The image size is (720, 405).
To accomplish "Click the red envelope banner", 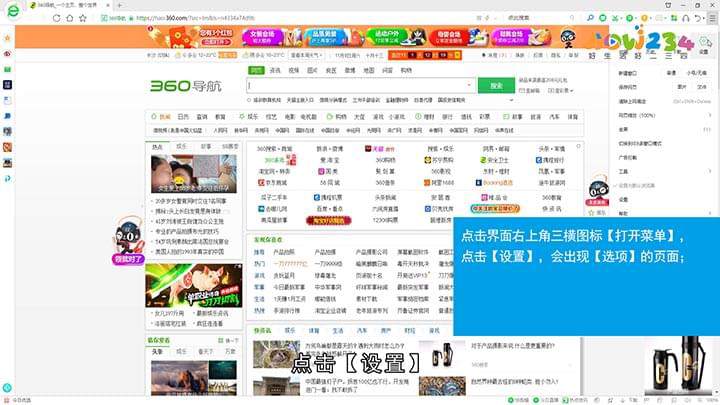I will (x=191, y=37).
